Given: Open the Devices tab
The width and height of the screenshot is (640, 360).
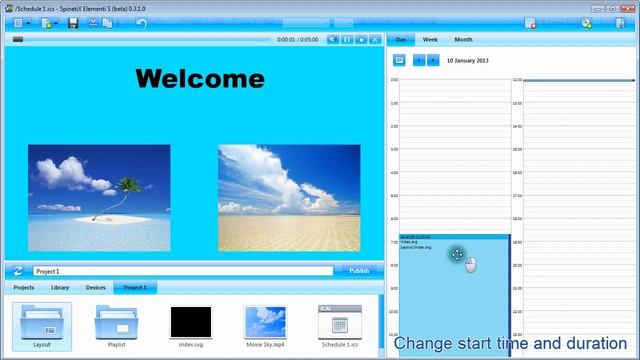Looking at the screenshot, I should click(96, 287).
